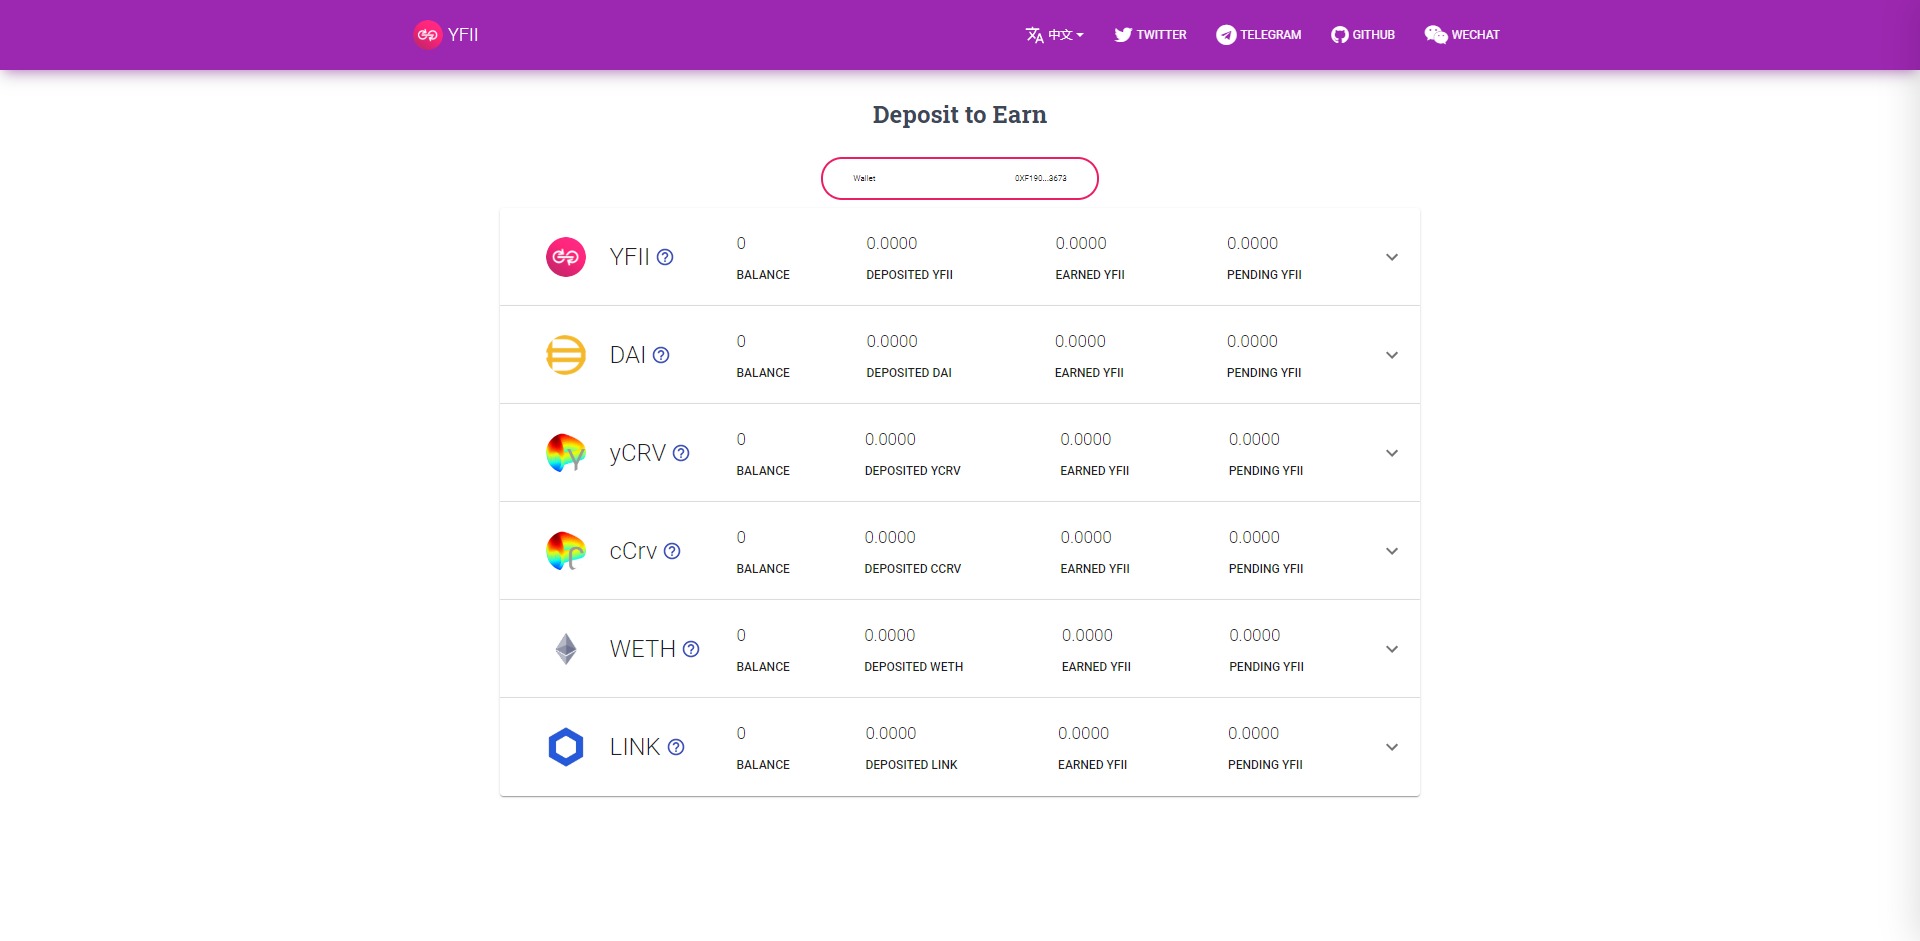
Task: Click EARNED YFII in the YFII row
Action: pyautogui.click(x=1090, y=275)
